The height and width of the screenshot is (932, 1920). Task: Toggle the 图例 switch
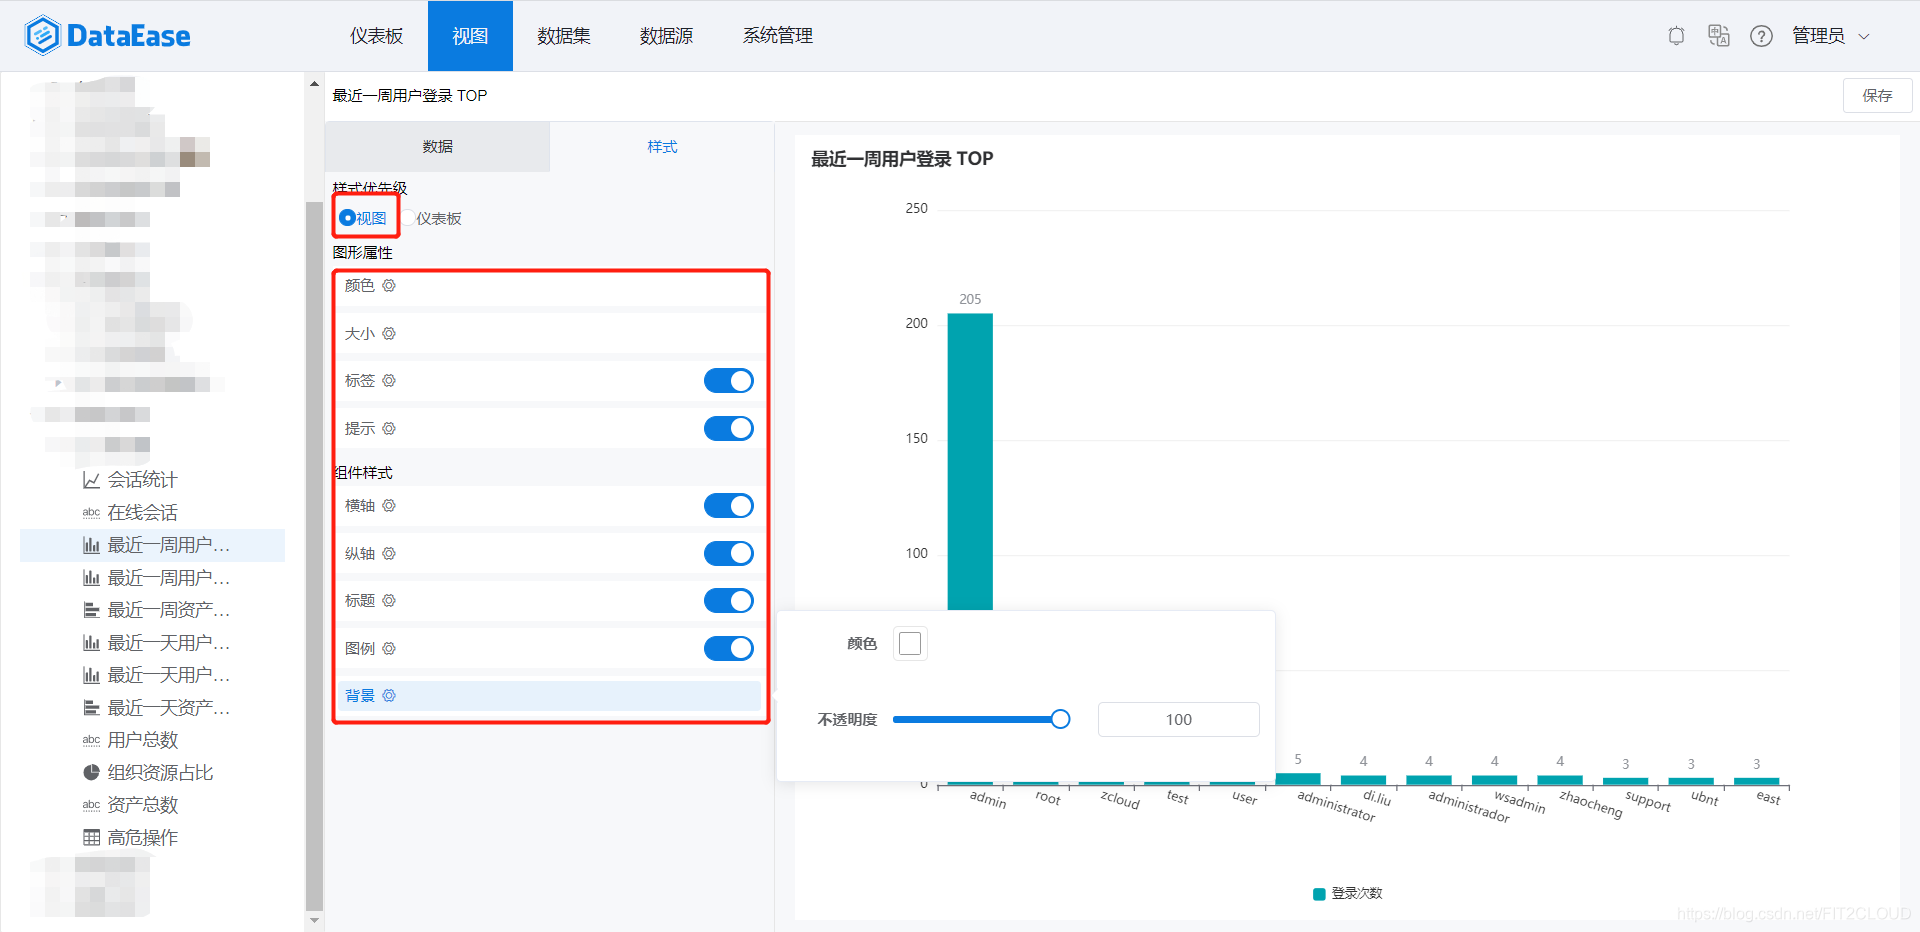point(729,649)
